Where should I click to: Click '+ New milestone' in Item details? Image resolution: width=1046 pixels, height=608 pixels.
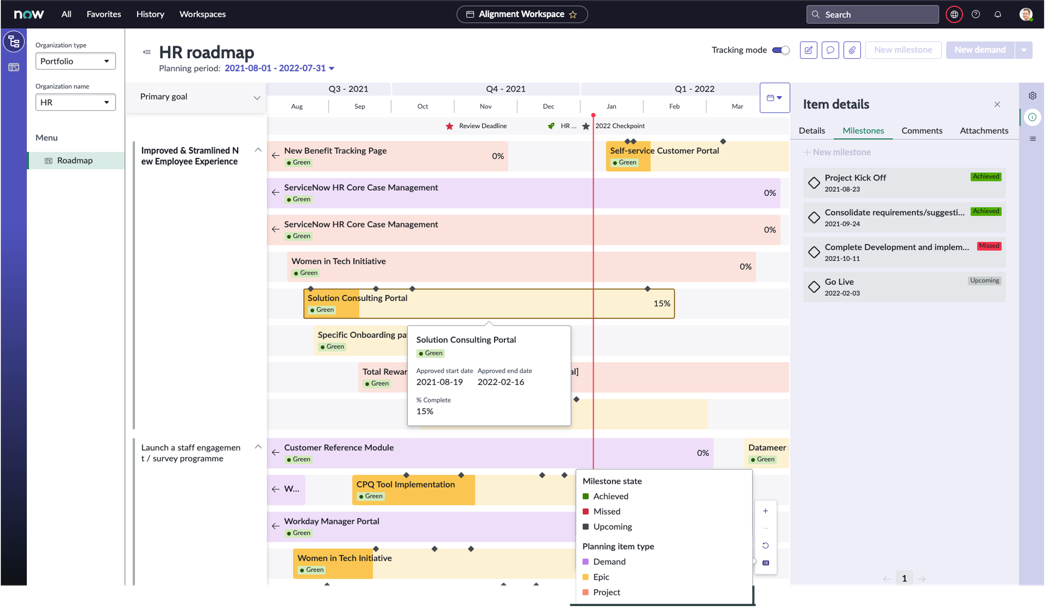click(837, 152)
